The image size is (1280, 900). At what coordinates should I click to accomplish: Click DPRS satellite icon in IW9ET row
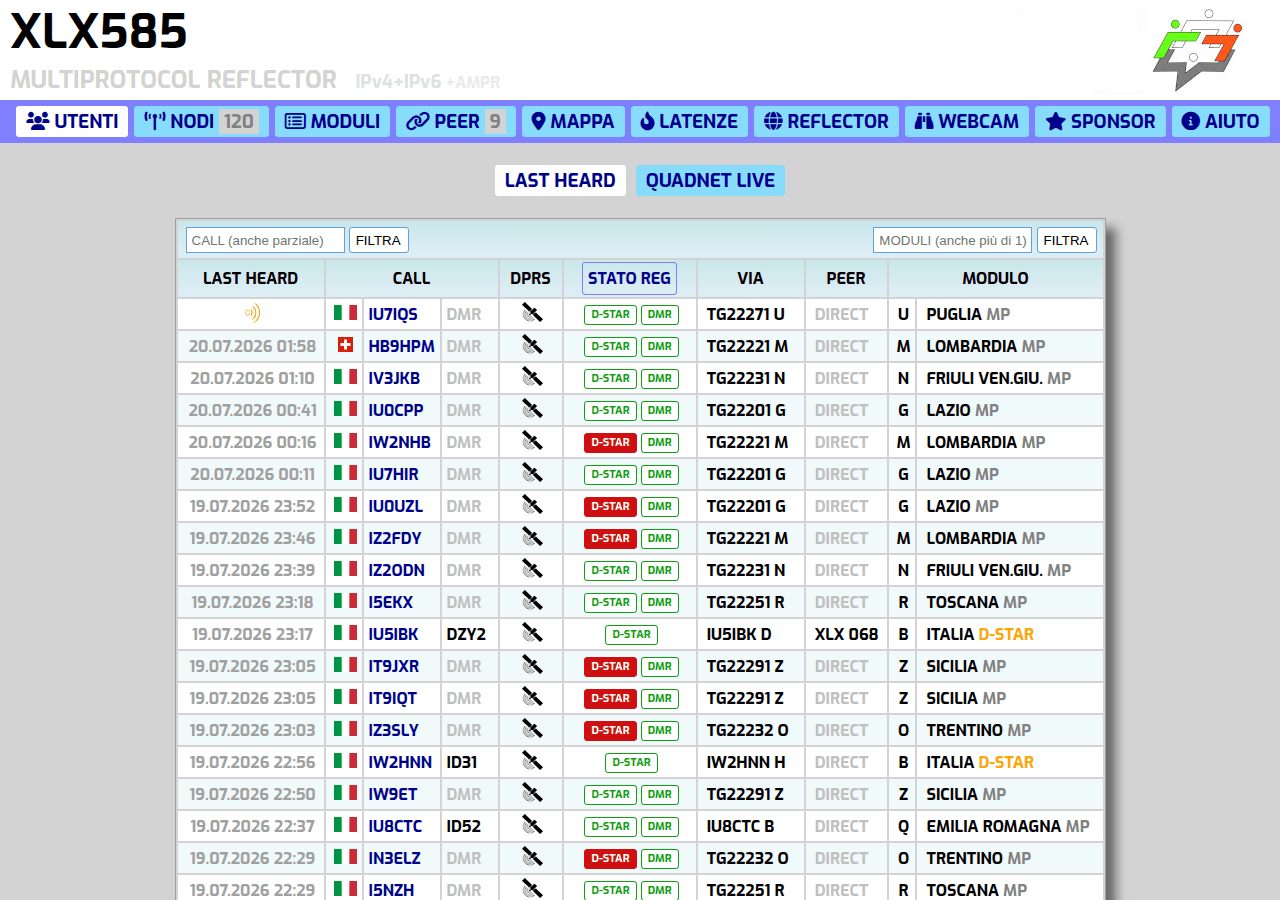point(532,793)
